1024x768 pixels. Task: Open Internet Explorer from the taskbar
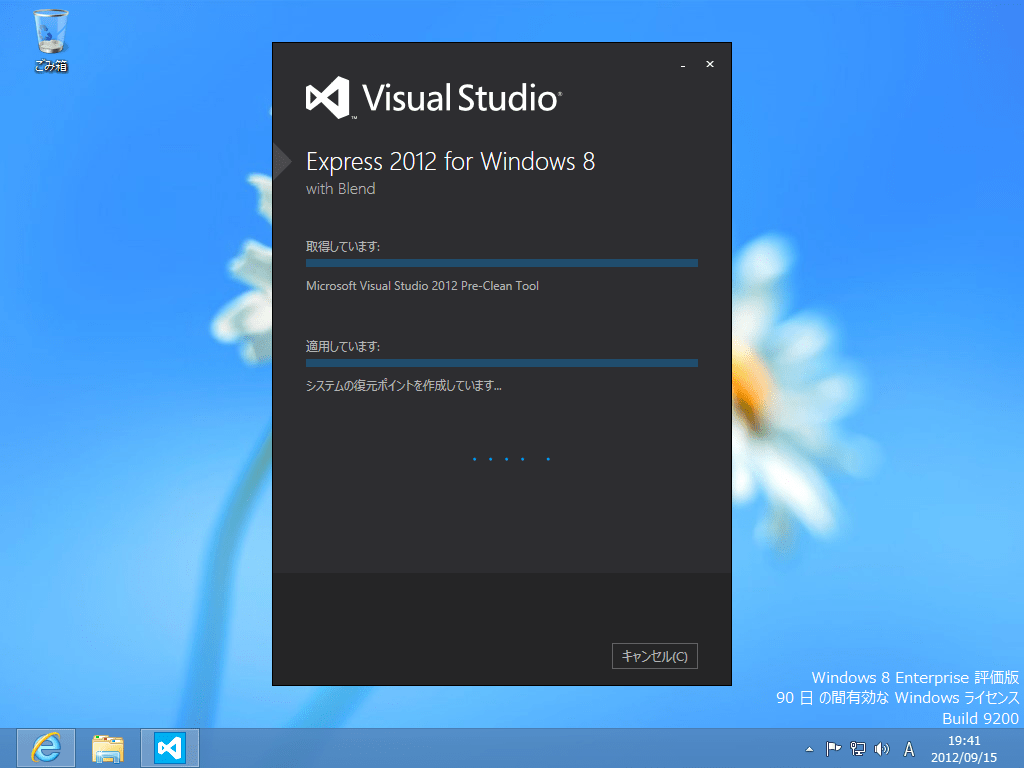pyautogui.click(x=46, y=748)
